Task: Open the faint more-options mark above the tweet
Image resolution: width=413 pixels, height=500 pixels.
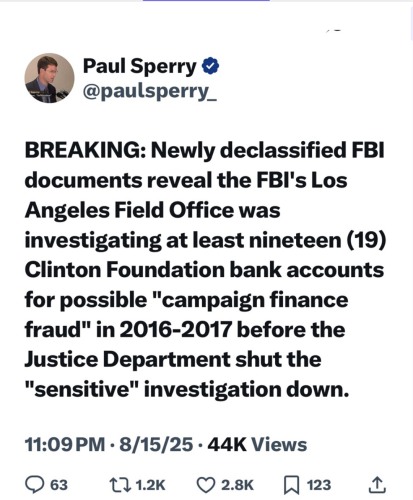Action: coord(334,31)
